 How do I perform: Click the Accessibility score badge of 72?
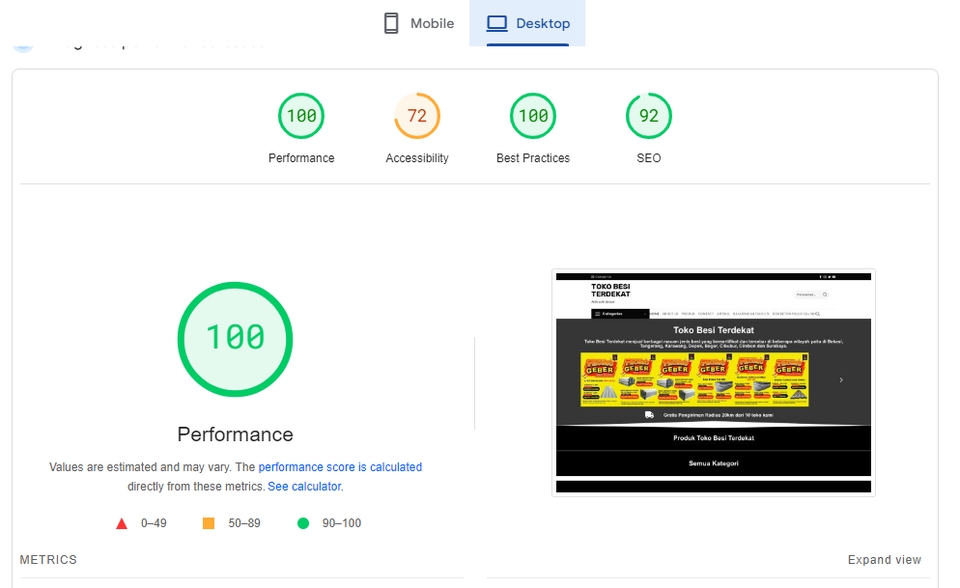coord(417,115)
